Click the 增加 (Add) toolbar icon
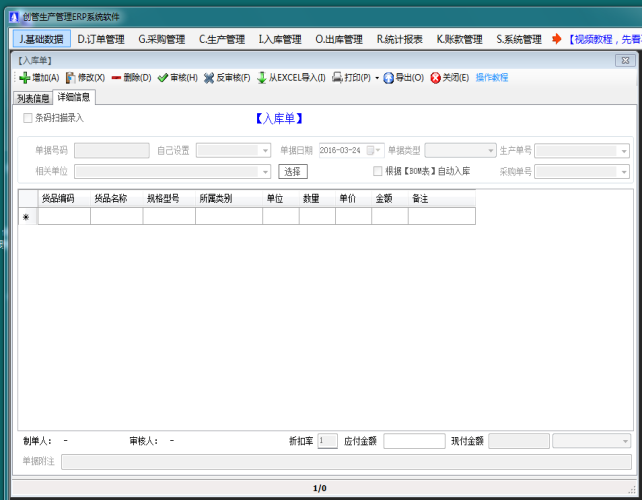Viewport: 643px width, 501px height. [x=25, y=78]
